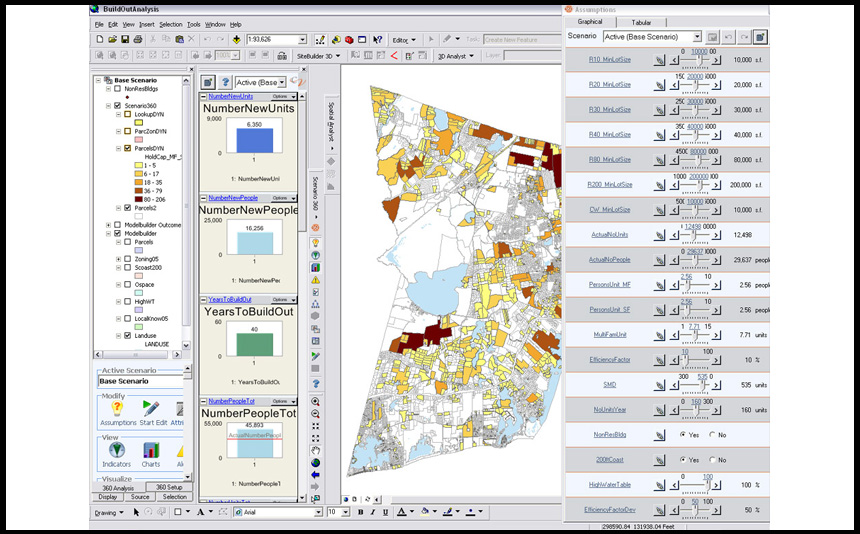Viewport: 860px width, 534px height.
Task: Click the Start Edit icon in Modify group
Action: 151,408
